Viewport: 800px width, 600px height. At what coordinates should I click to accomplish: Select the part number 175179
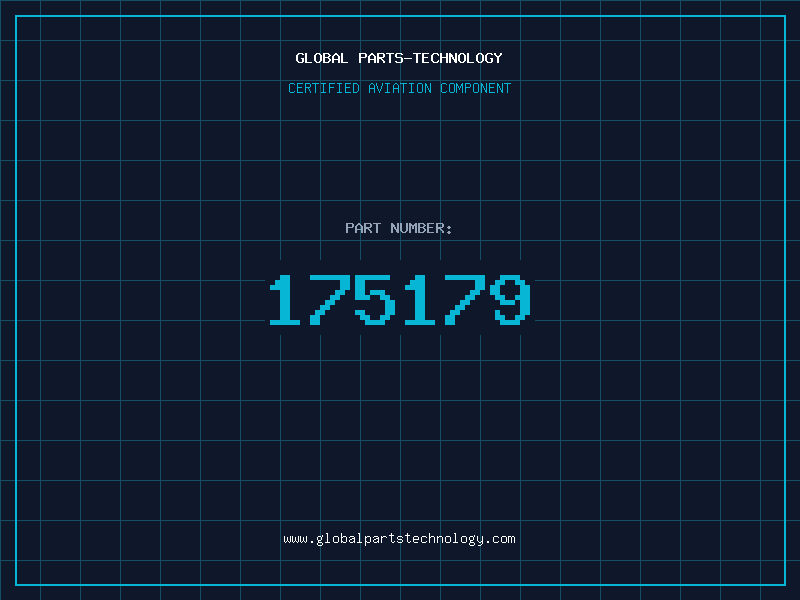coord(400,299)
